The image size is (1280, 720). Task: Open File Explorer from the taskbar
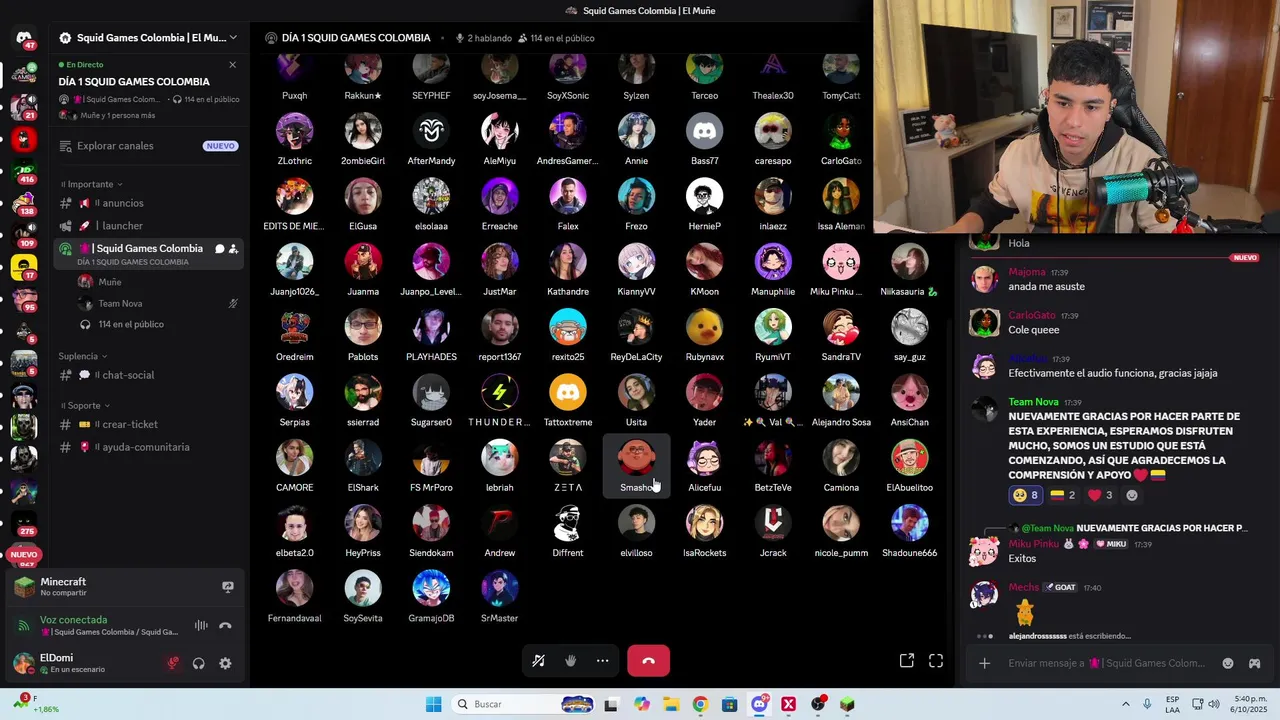(x=671, y=704)
